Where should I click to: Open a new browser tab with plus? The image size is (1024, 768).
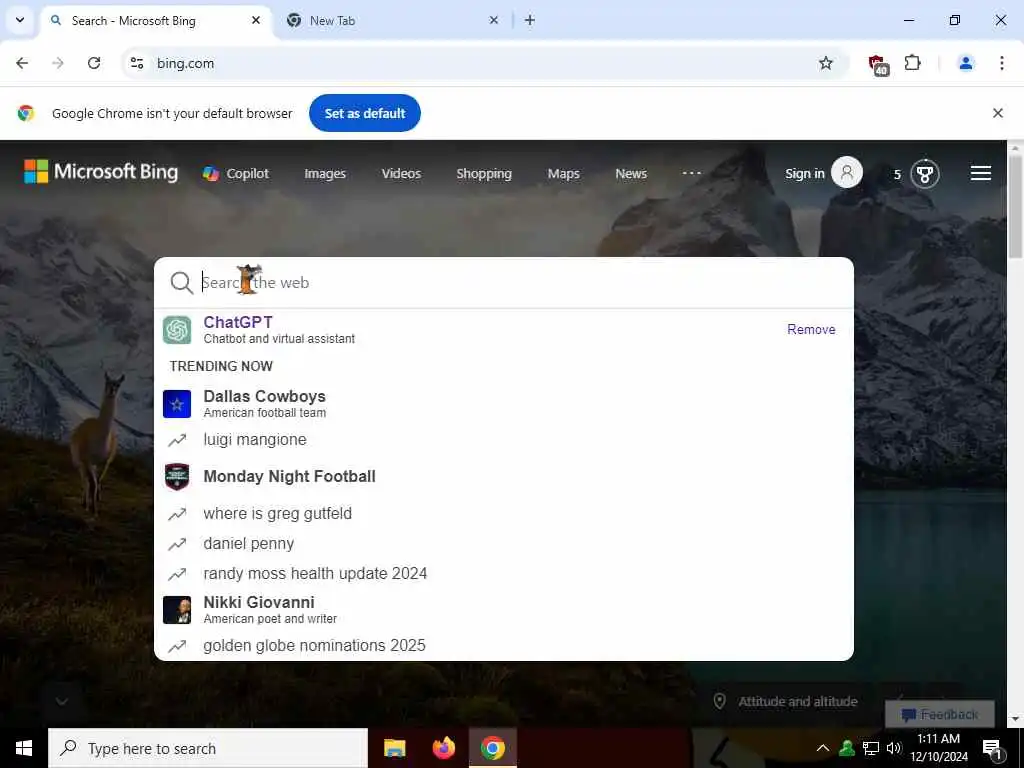click(x=530, y=20)
